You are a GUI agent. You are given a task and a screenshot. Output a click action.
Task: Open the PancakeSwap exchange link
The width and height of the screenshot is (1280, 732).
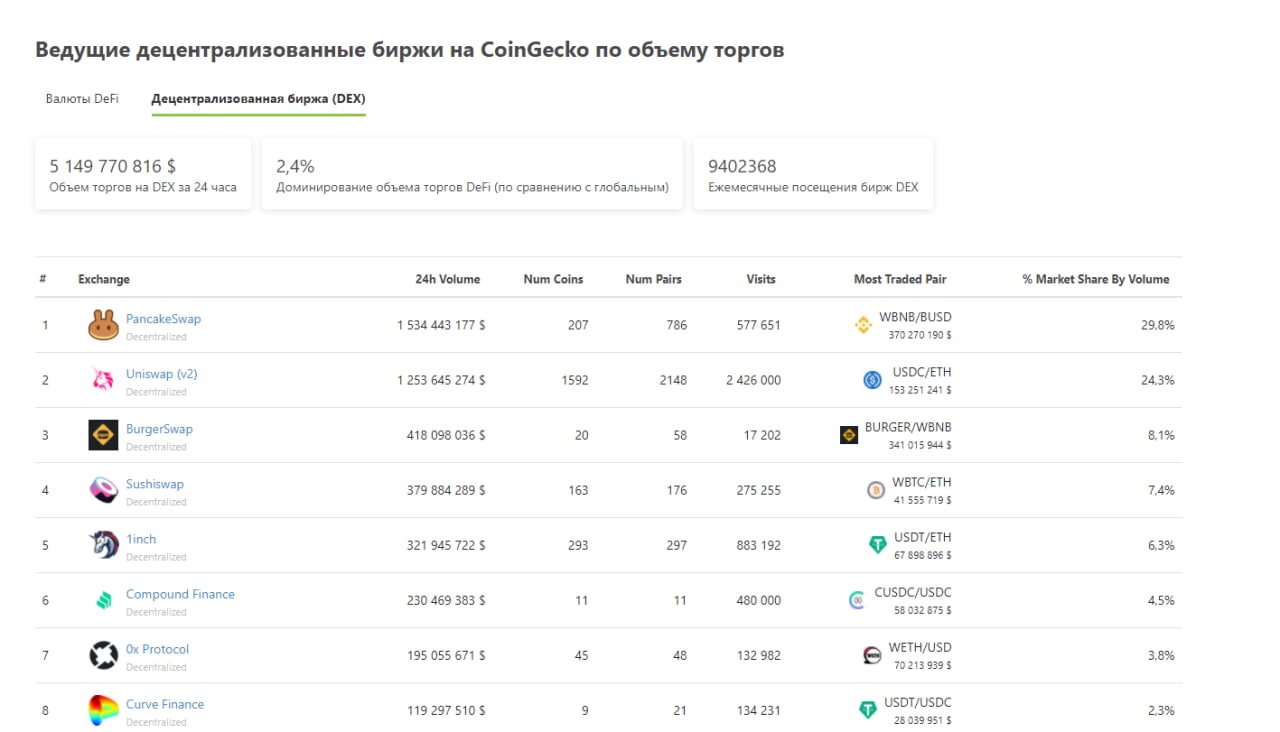click(163, 319)
